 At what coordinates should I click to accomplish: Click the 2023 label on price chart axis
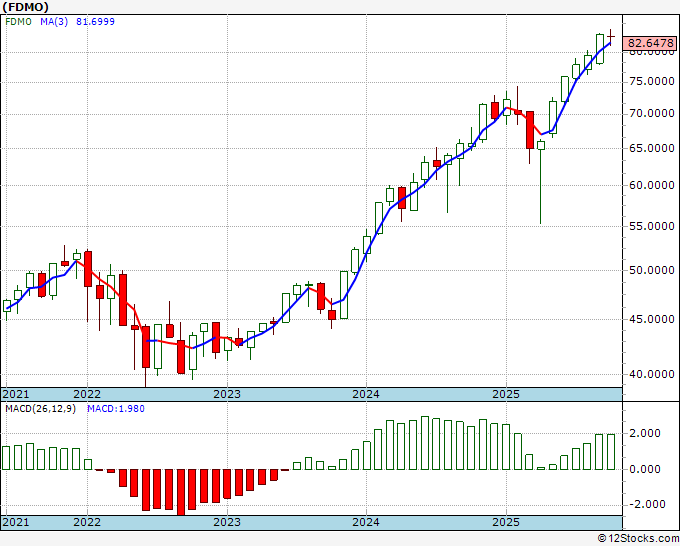227,394
